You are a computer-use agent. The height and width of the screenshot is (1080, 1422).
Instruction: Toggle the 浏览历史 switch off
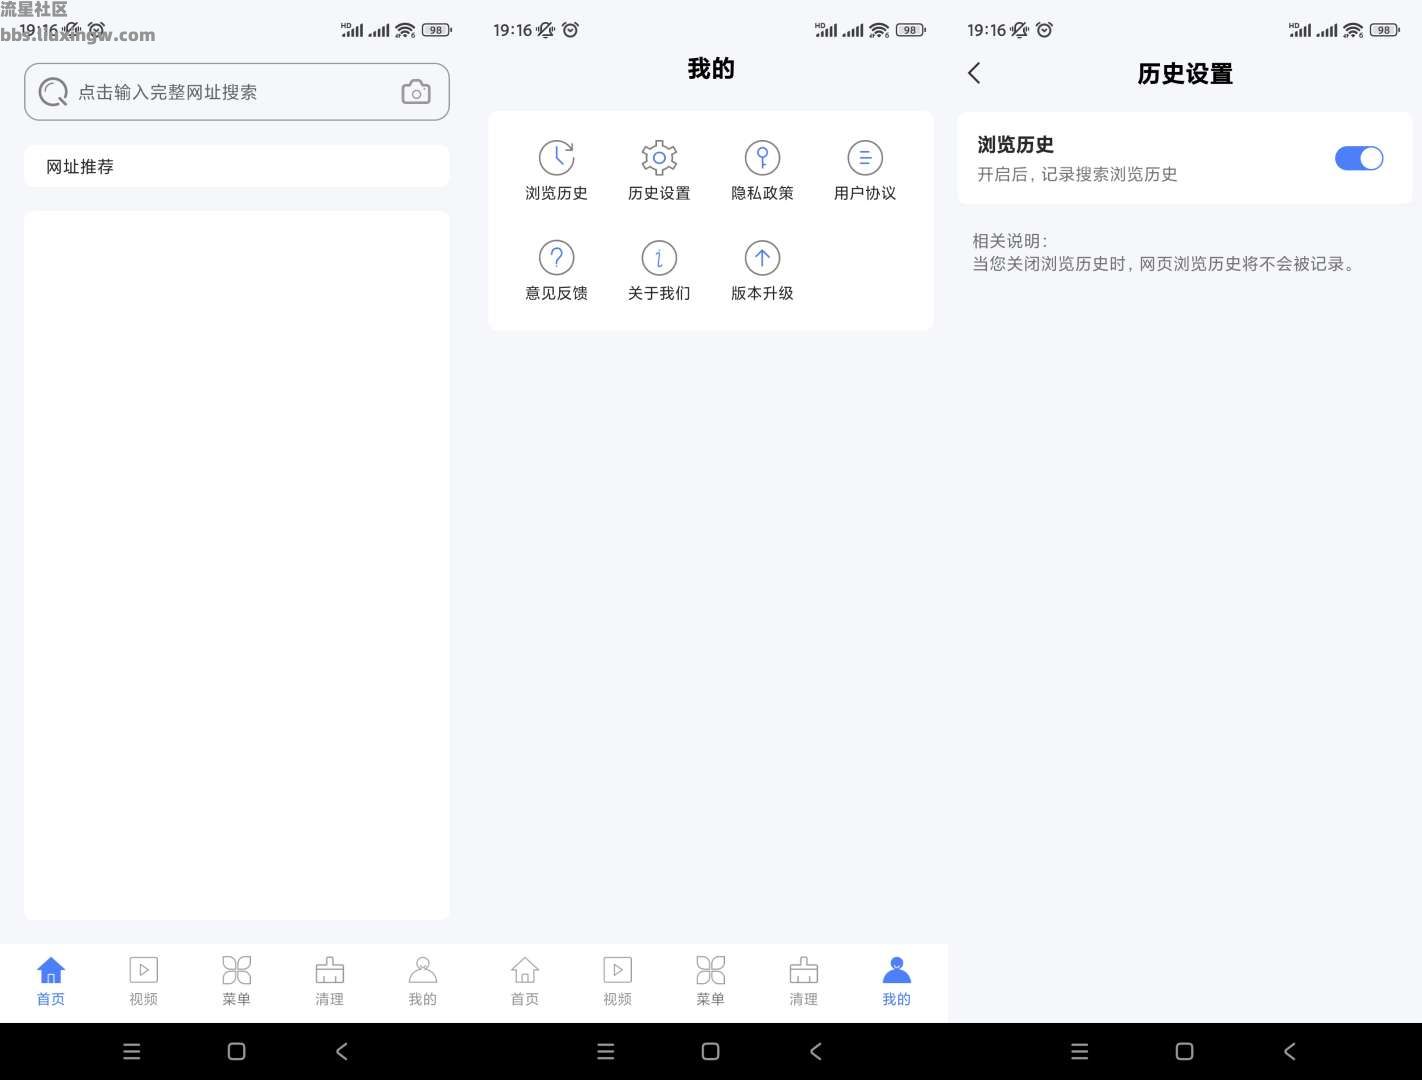[x=1359, y=158]
